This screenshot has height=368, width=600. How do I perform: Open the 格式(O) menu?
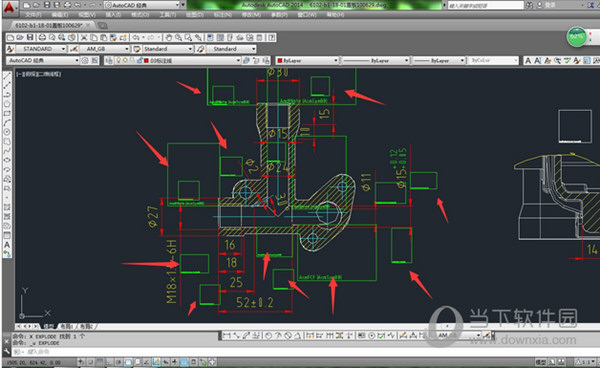point(140,15)
